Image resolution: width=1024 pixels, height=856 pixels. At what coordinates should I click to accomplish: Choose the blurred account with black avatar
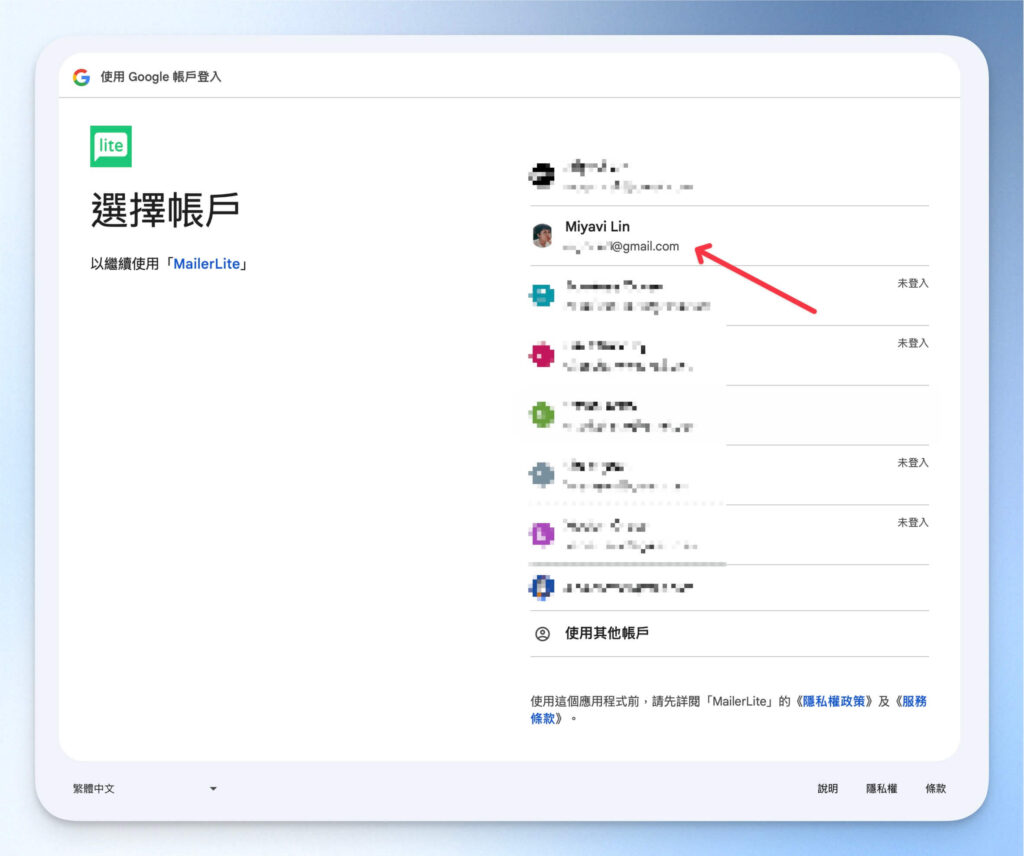point(729,176)
